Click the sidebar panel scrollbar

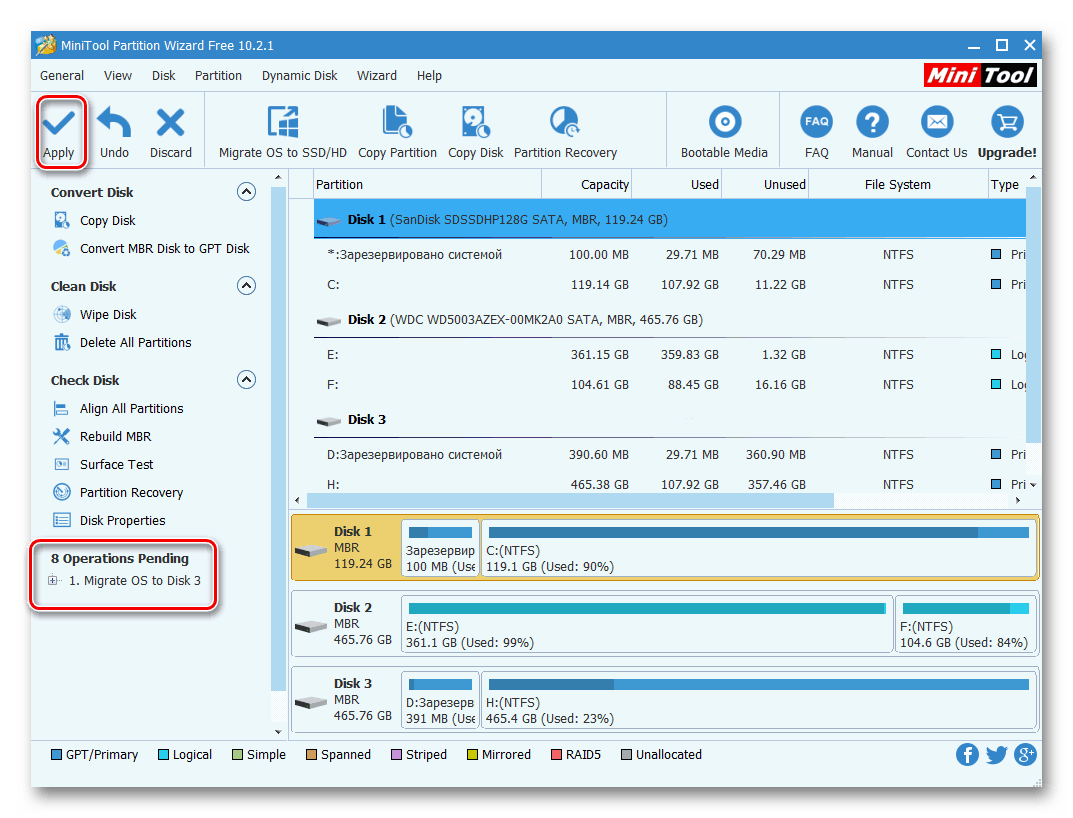278,439
